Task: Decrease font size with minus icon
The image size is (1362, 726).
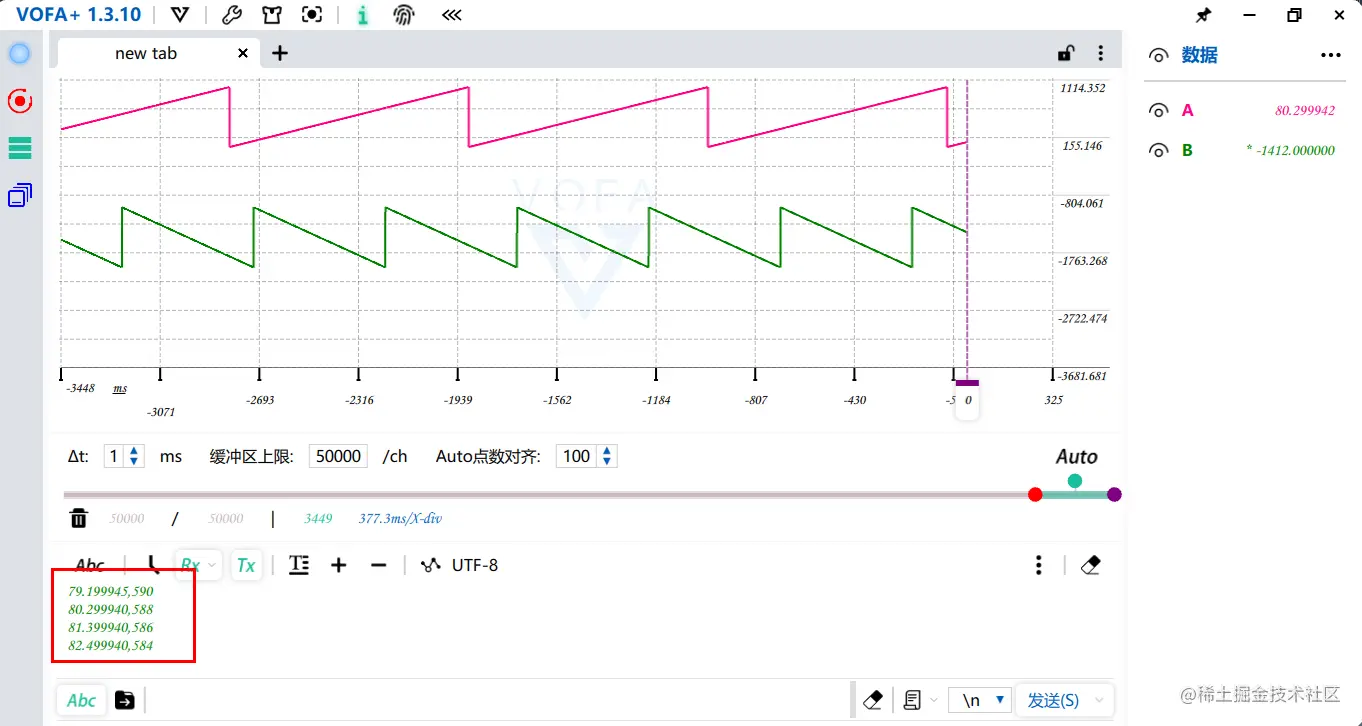Action: [378, 565]
